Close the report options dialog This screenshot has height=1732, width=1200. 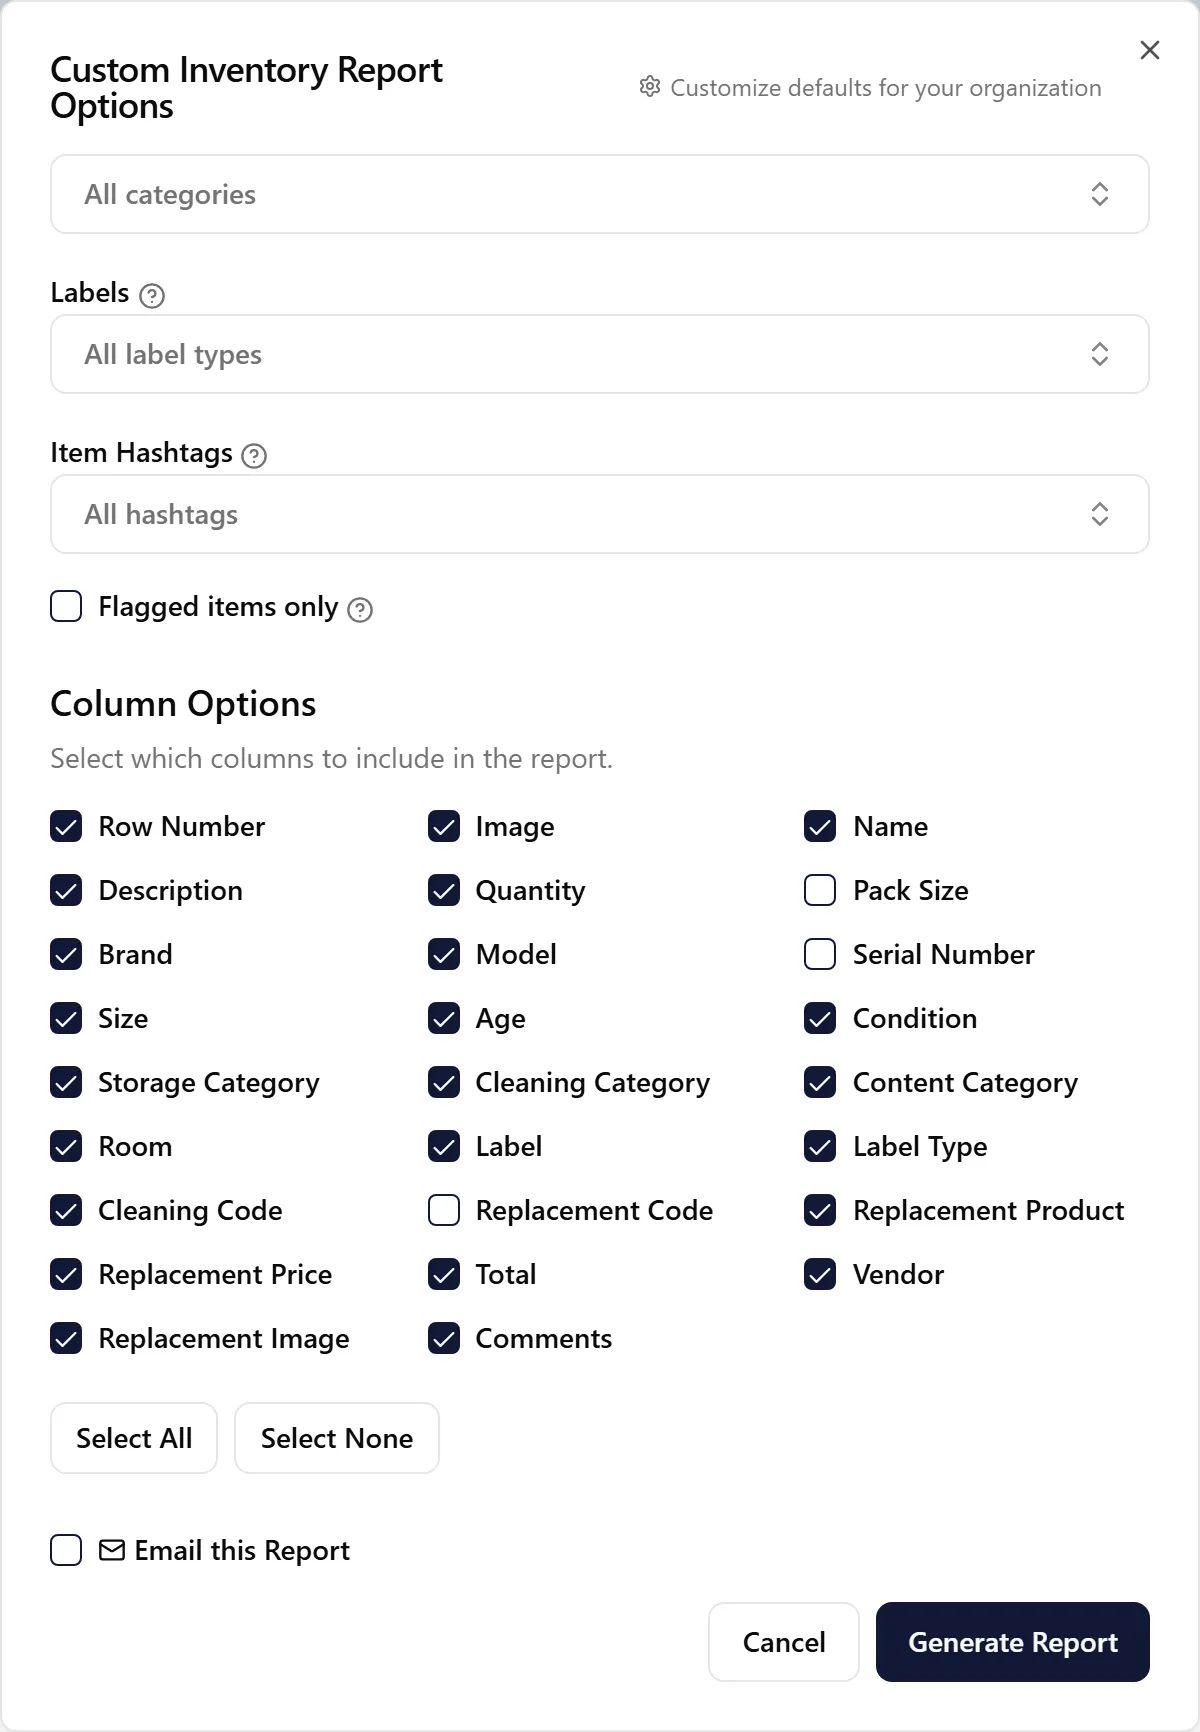(x=1150, y=50)
